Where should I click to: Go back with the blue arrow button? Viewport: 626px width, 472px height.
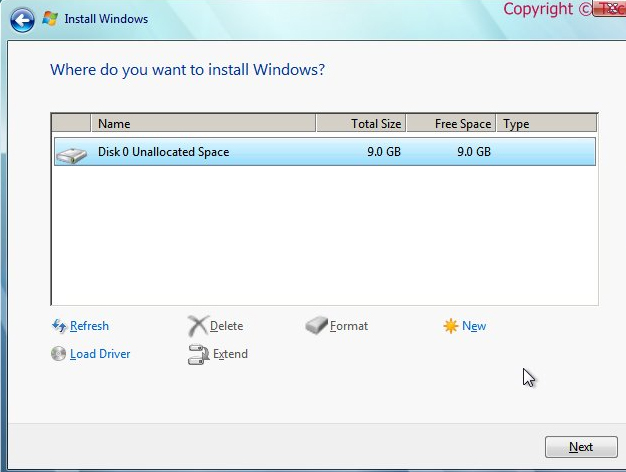[x=22, y=20]
